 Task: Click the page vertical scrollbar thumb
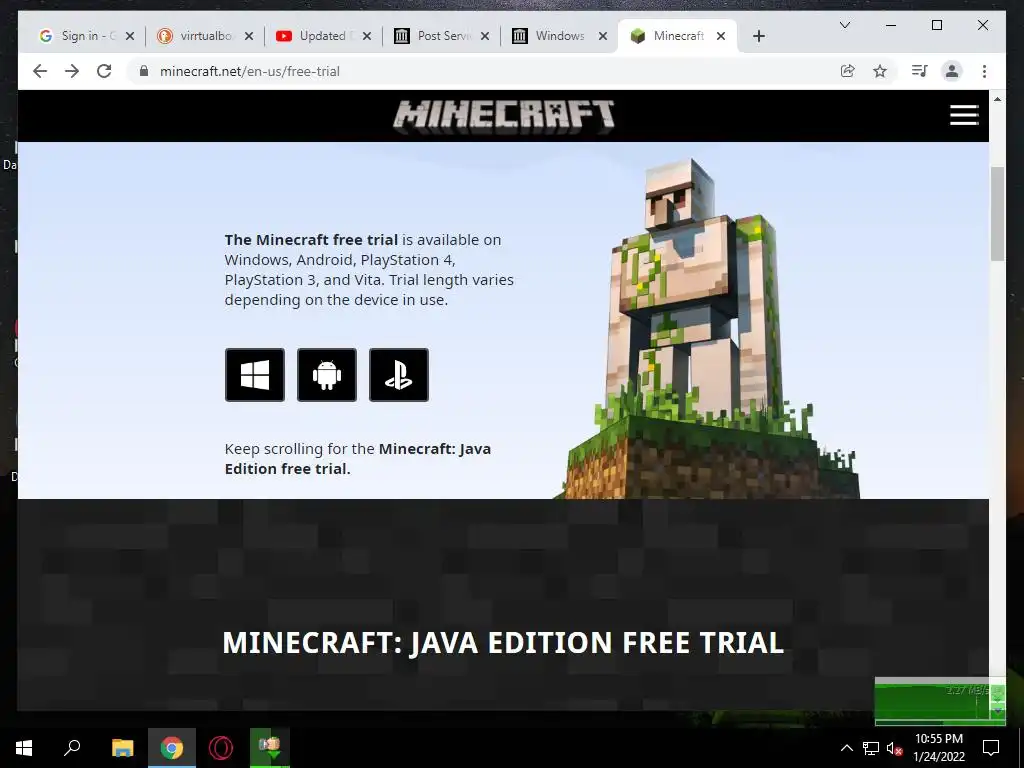(997, 214)
